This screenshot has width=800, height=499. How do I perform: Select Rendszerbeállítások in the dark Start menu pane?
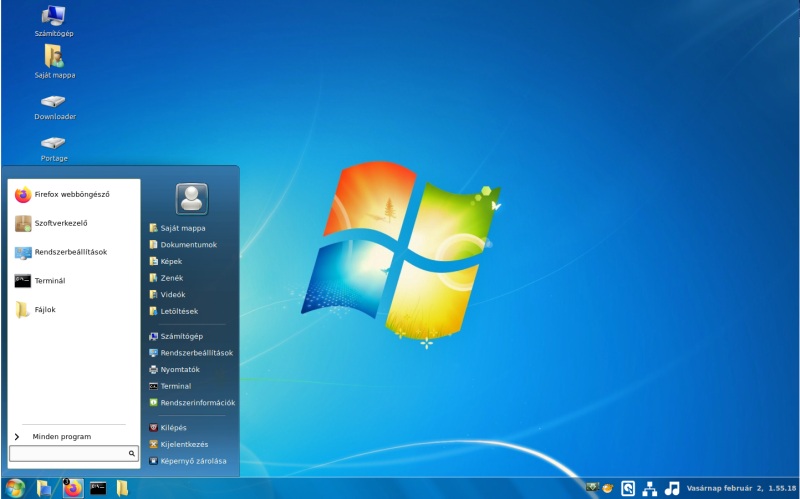click(x=191, y=353)
